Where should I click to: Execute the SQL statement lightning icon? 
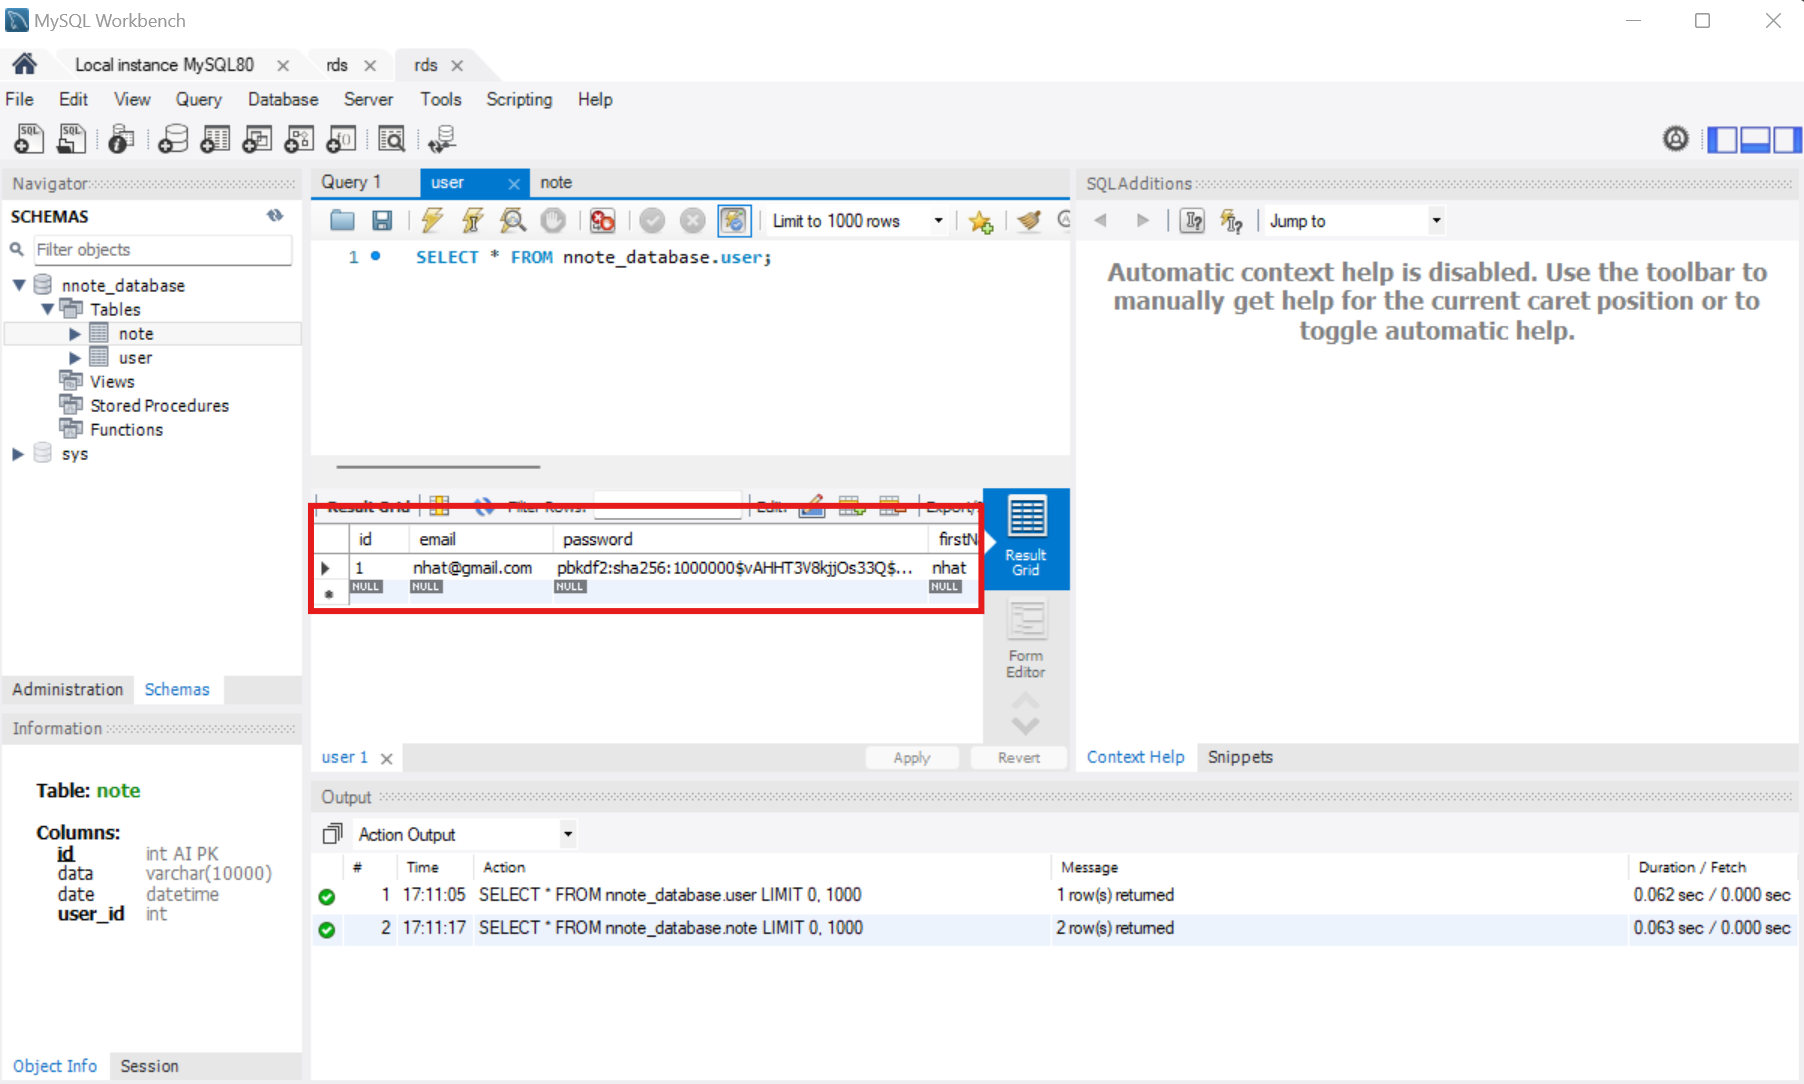432,220
